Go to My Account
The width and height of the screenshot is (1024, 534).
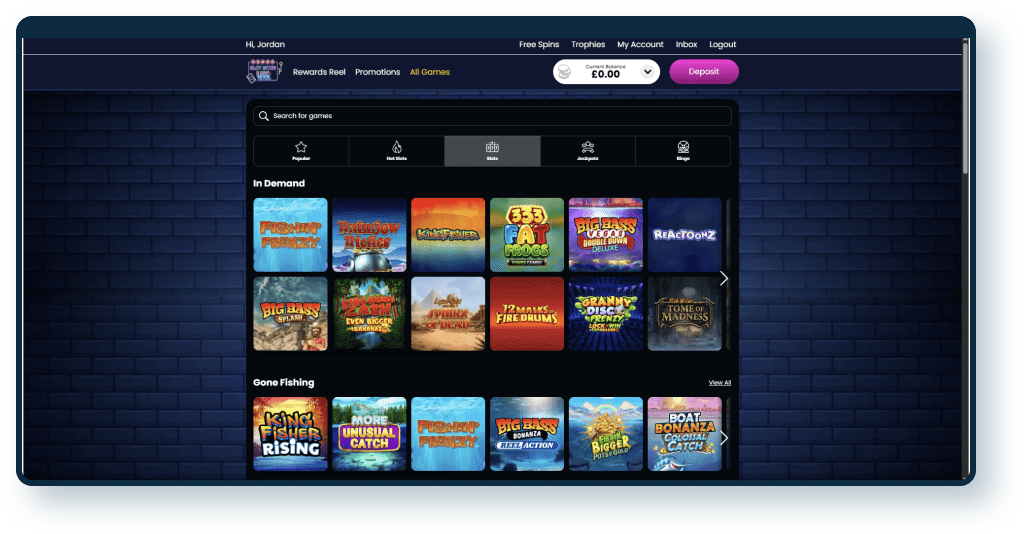[640, 44]
